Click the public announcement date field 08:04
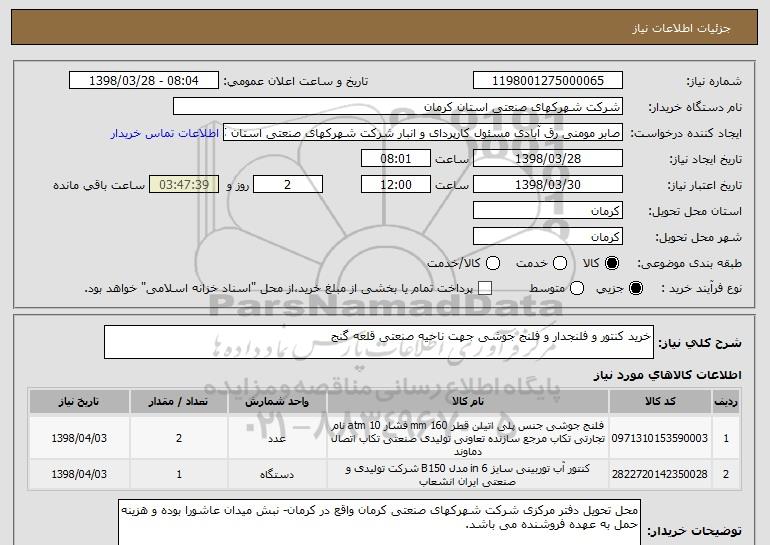 [x=144, y=81]
